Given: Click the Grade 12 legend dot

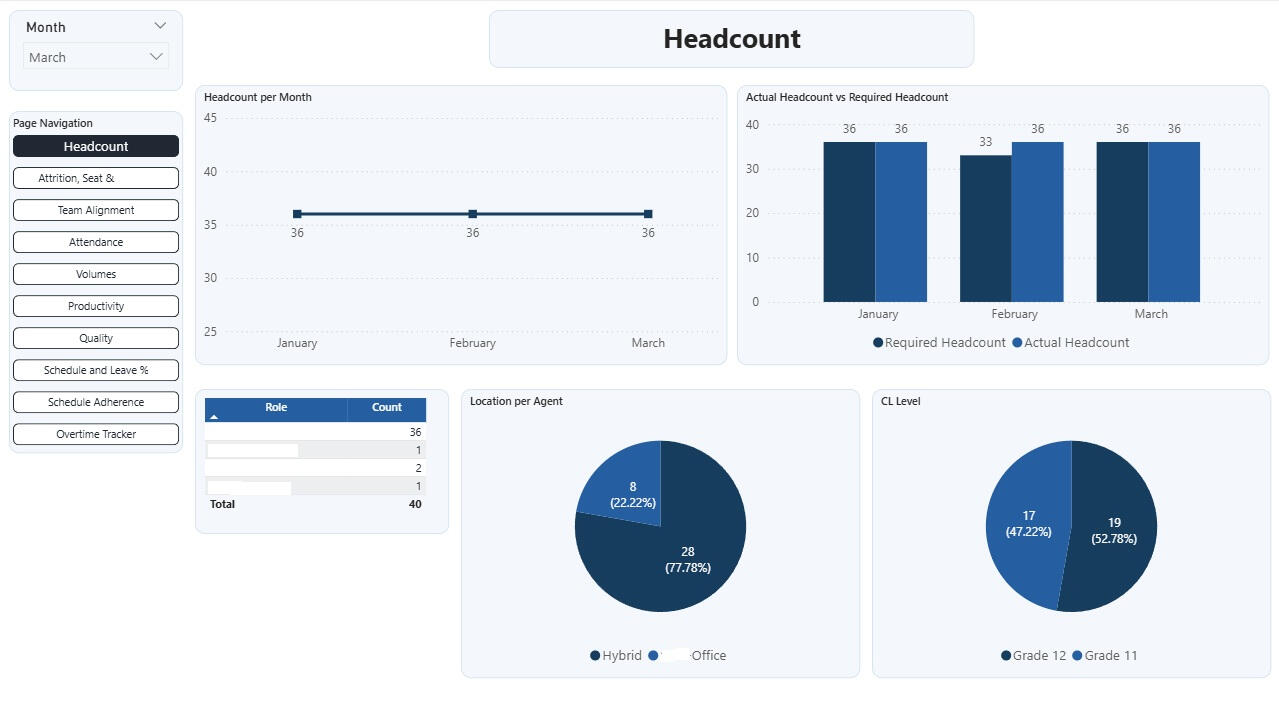Looking at the screenshot, I should click(x=1006, y=656).
